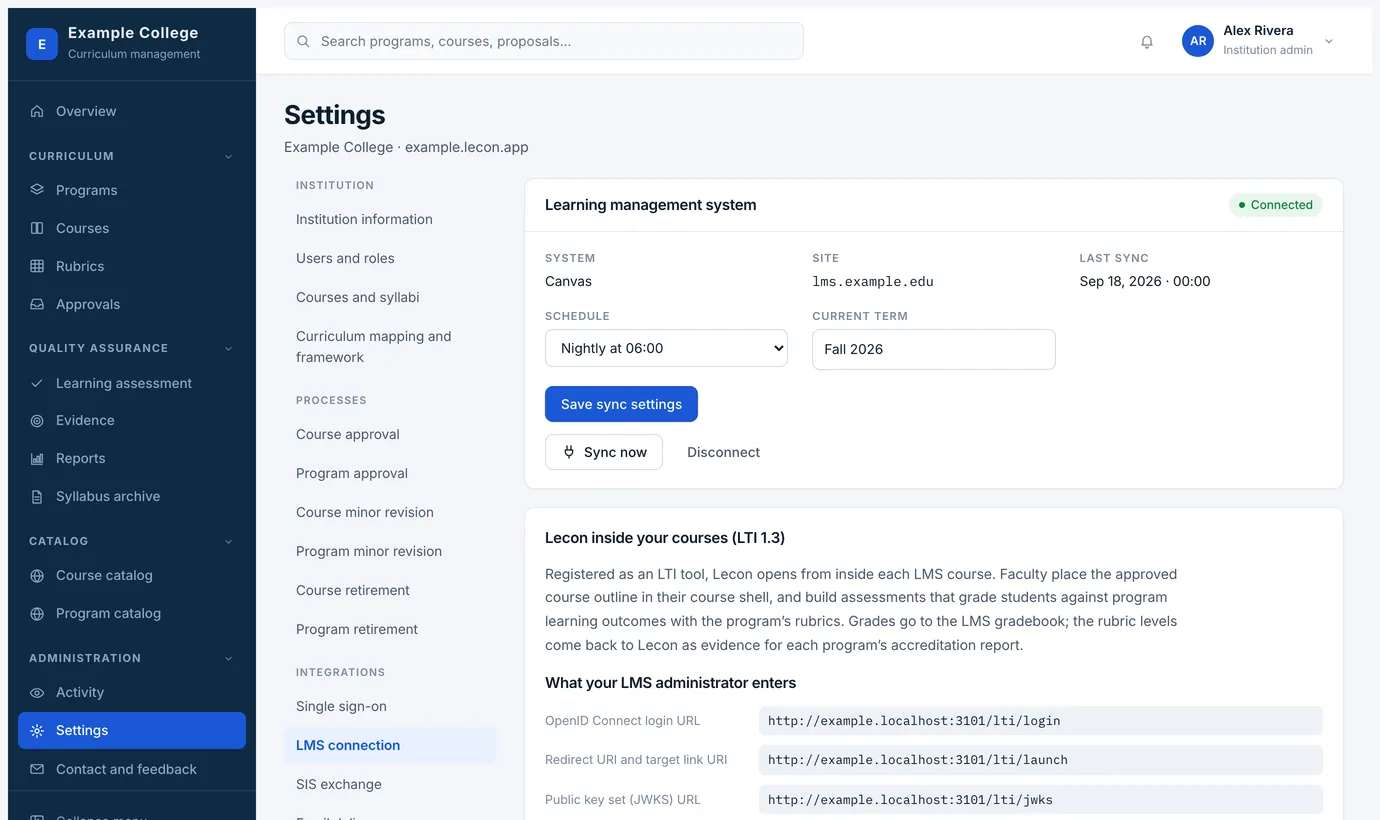
Task: Click the Activity eye icon
Action: [37, 693]
